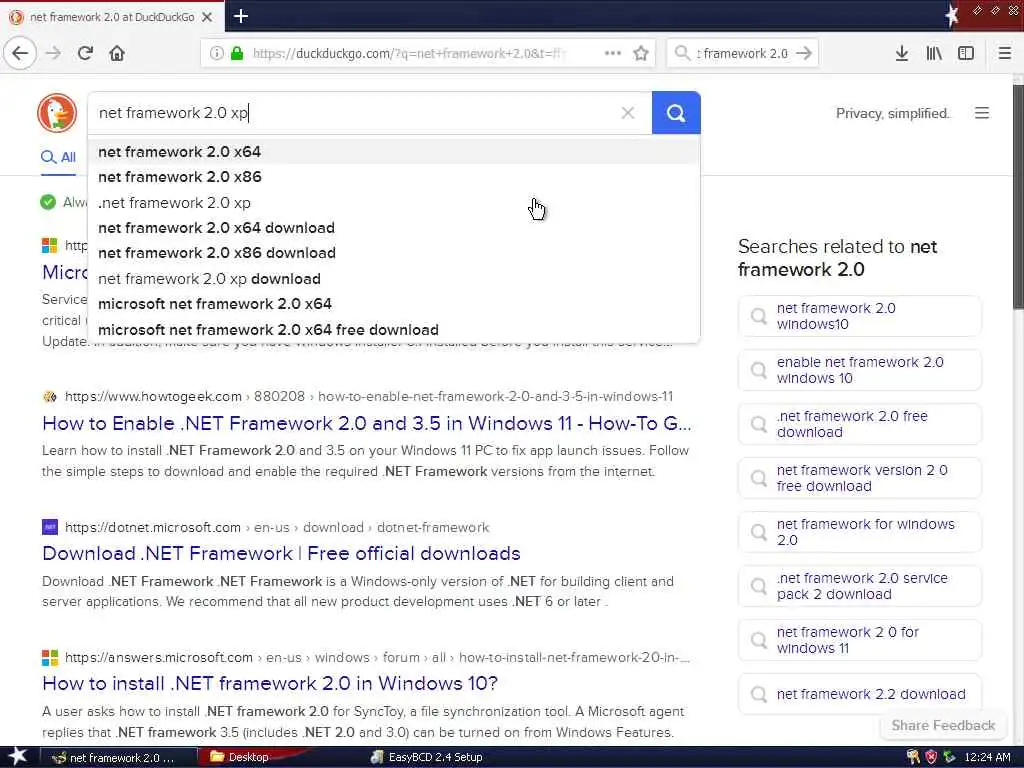
Task: Run the search with blue magnifier button
Action: [676, 113]
